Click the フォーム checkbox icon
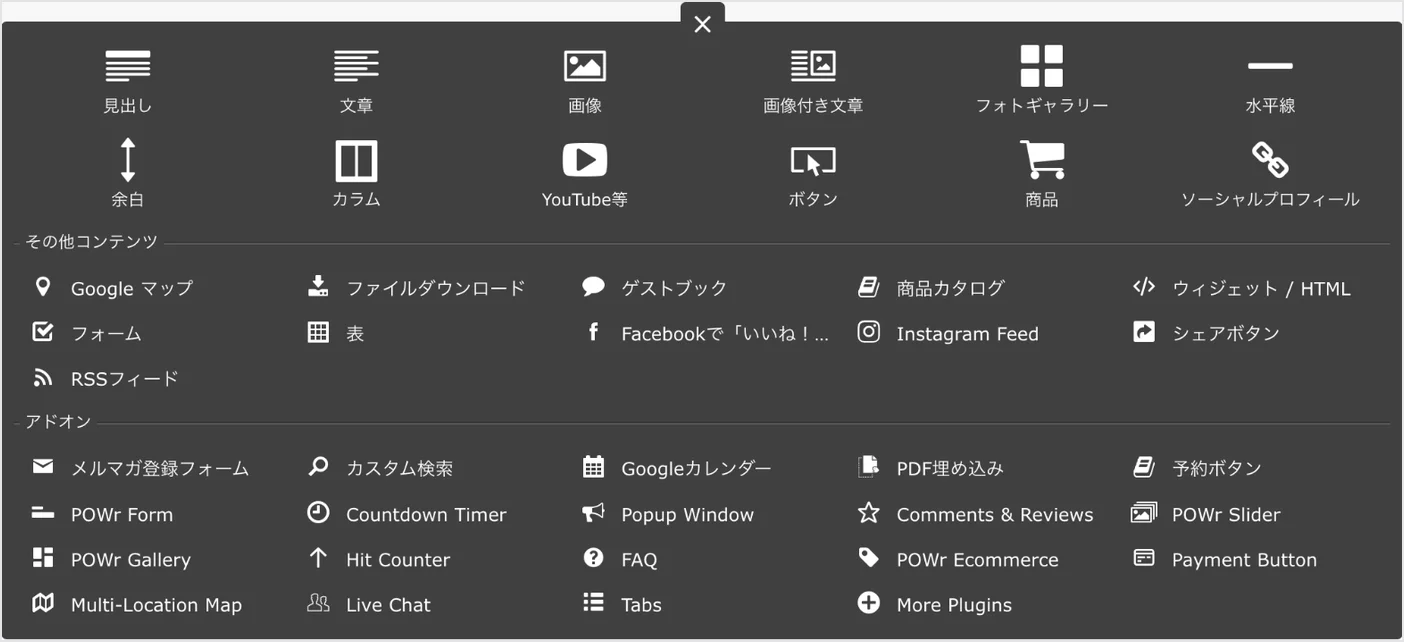 42,332
